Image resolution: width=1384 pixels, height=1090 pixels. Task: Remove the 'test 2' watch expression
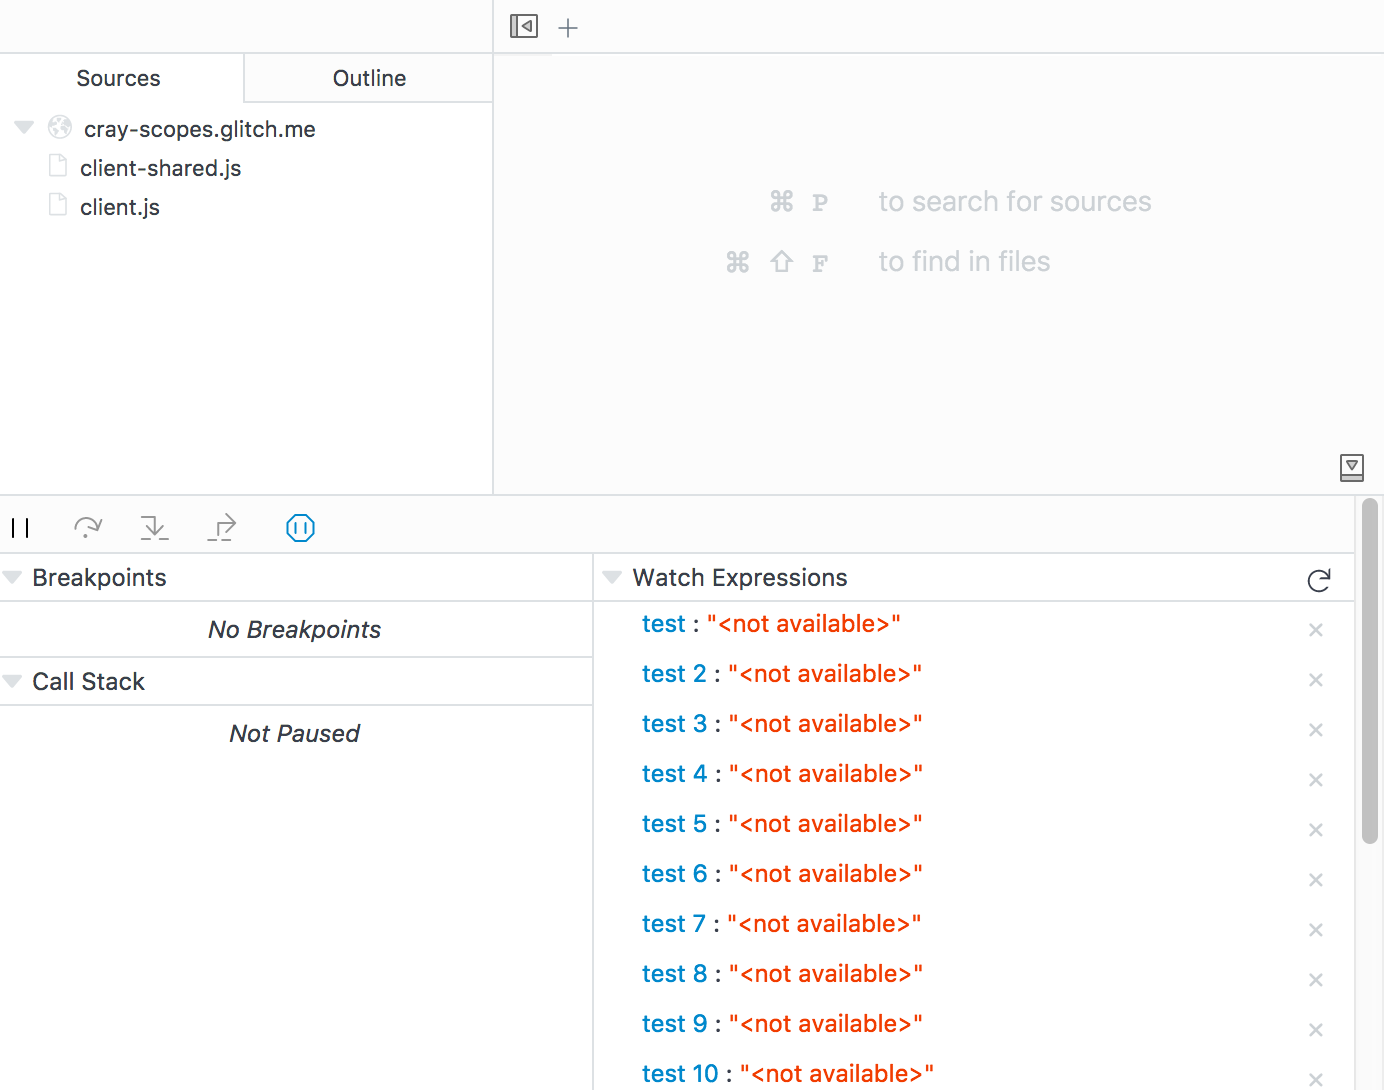(1316, 680)
